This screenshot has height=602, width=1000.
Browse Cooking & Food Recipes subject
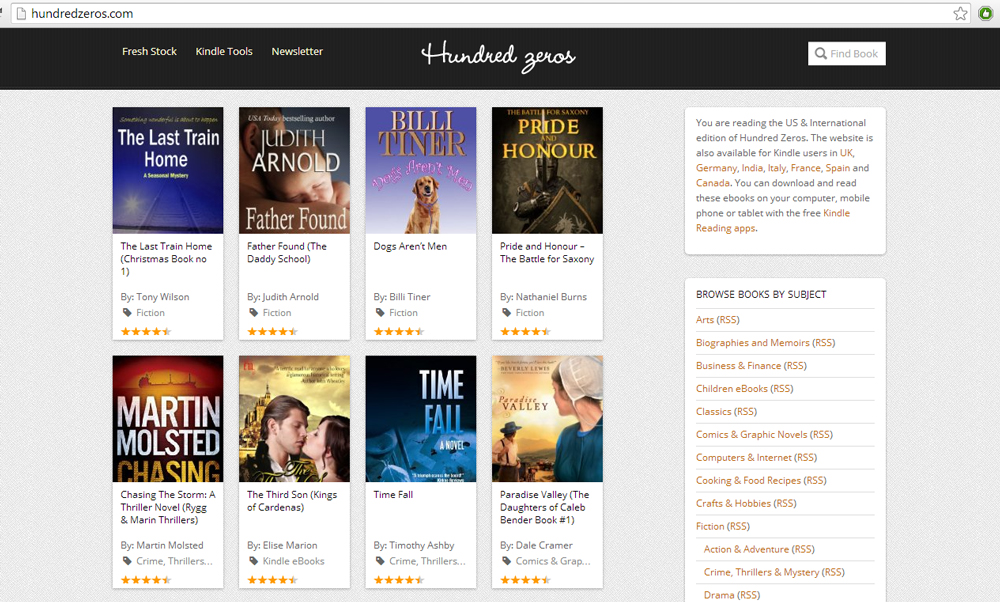[748, 480]
